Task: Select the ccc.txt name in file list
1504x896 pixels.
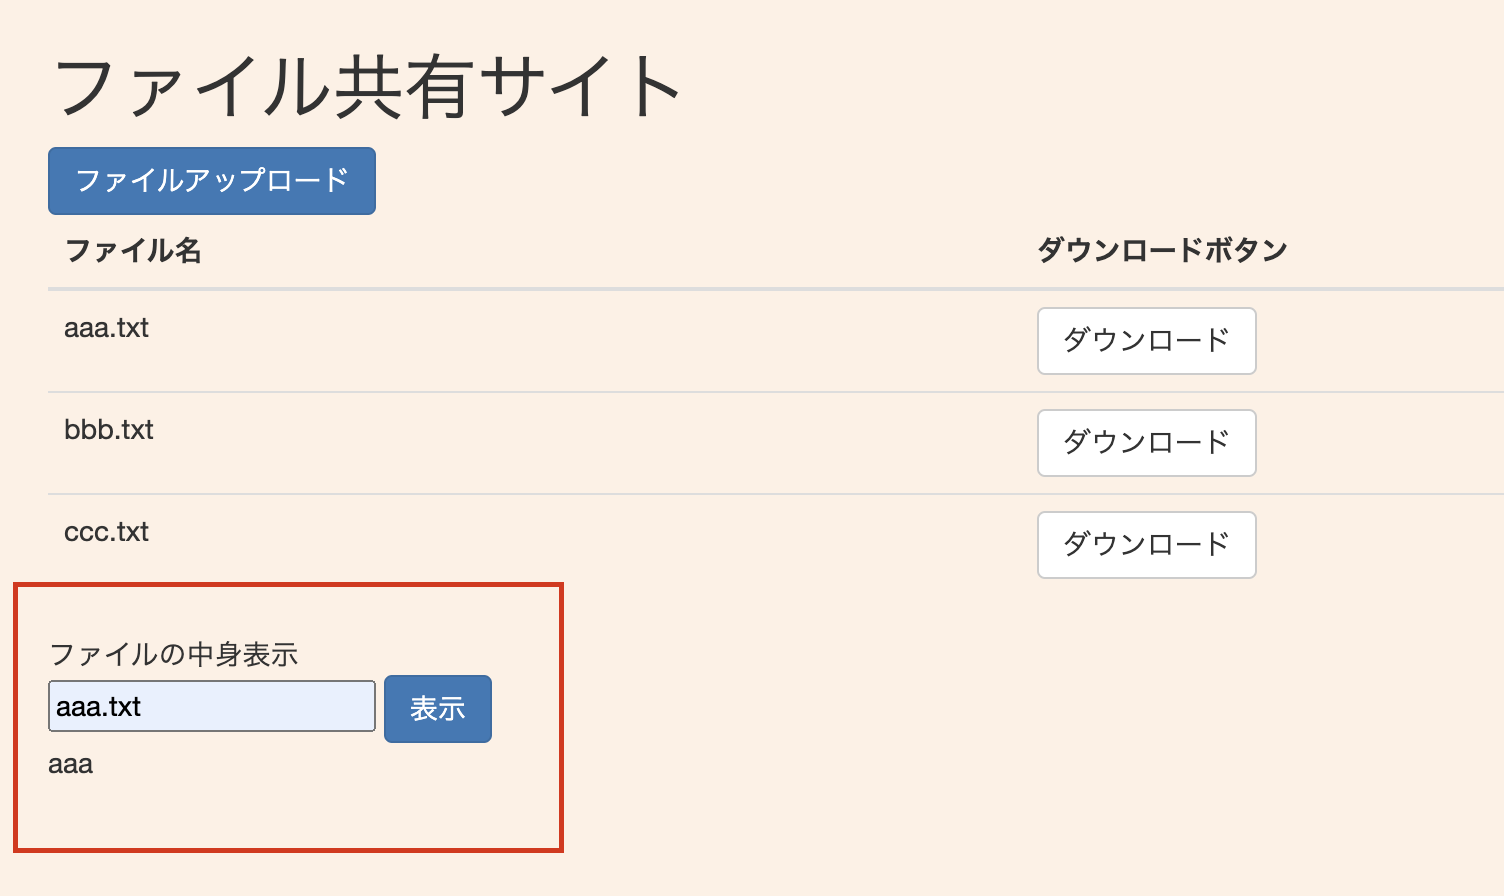Action: (x=106, y=532)
